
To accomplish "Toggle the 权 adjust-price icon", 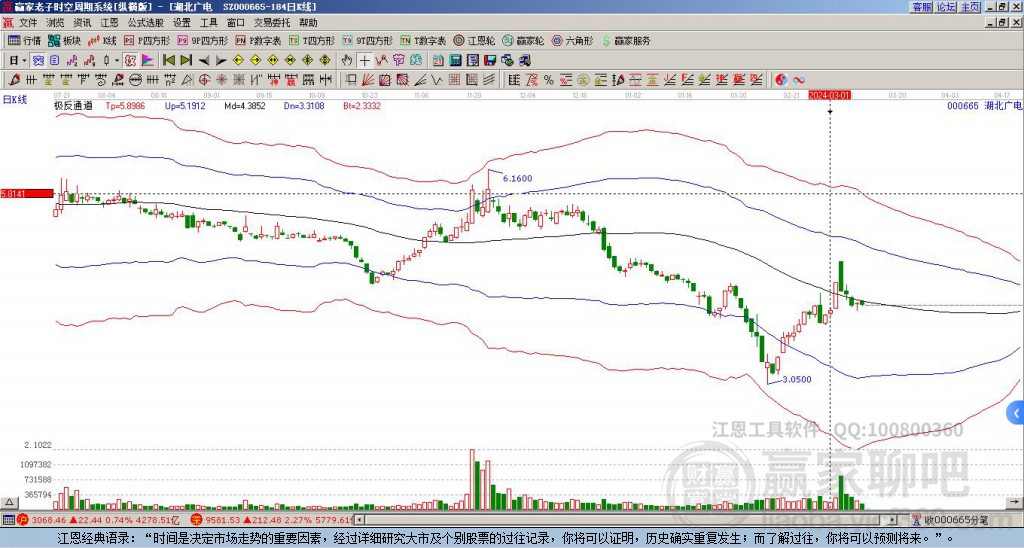I will click(130, 61).
